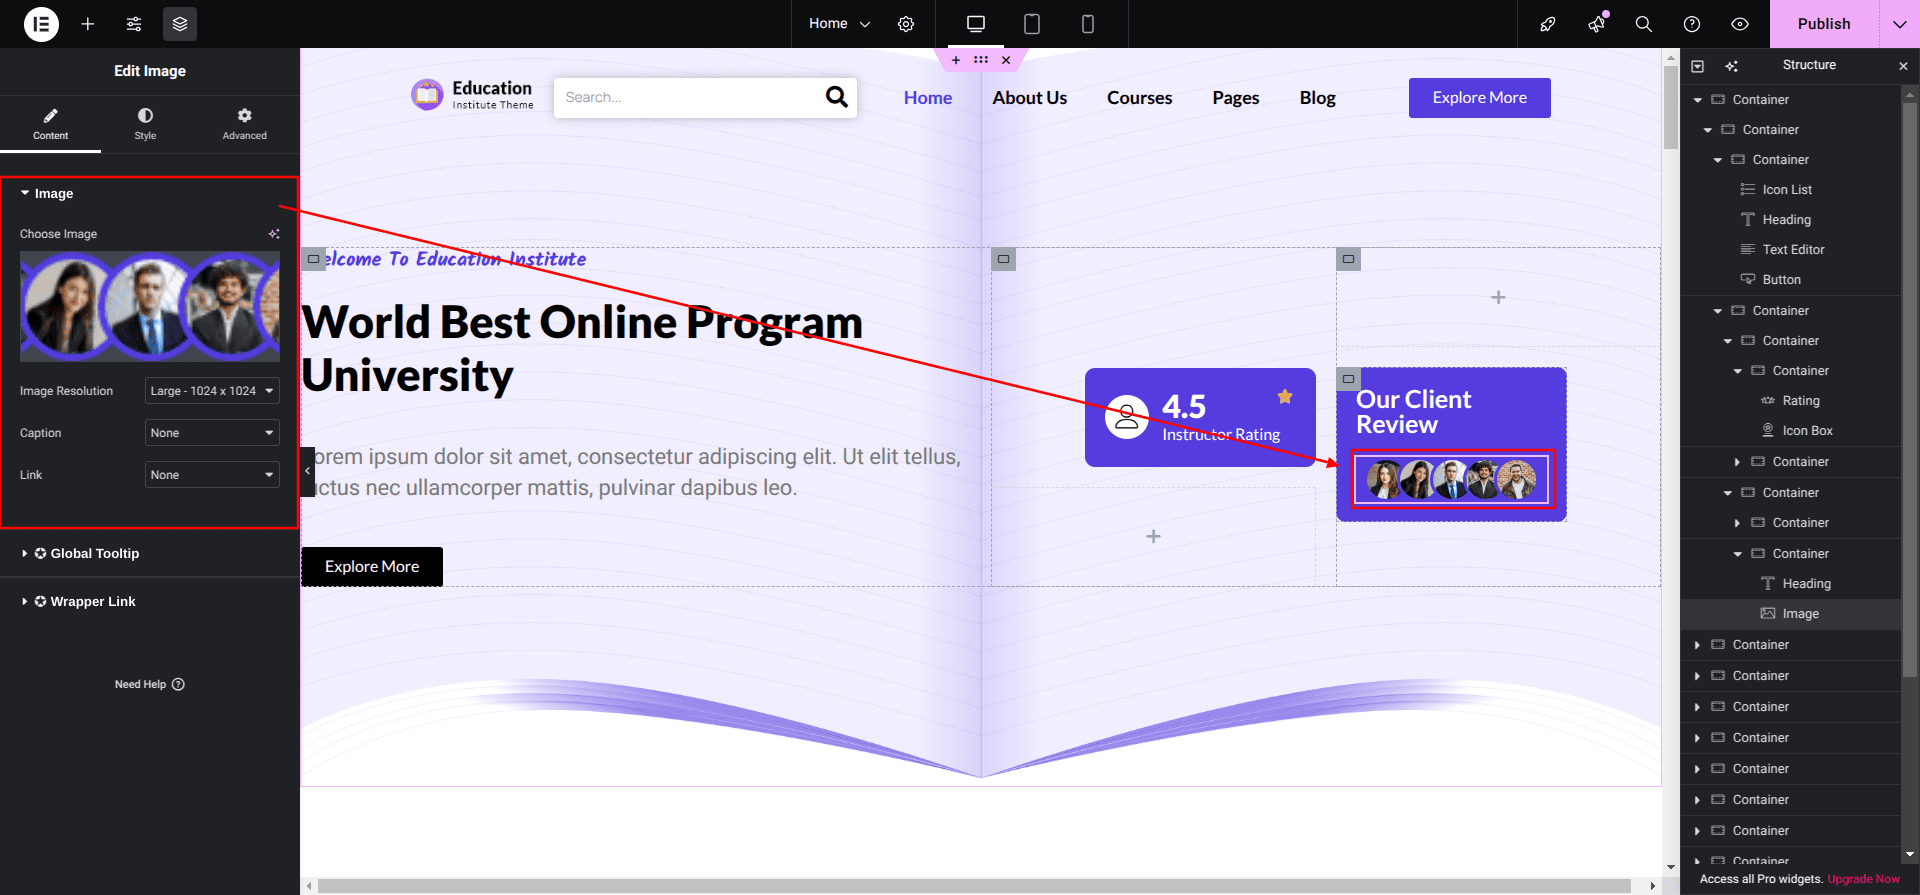Open page settings gear icon
The width and height of the screenshot is (1920, 895).
906,24
